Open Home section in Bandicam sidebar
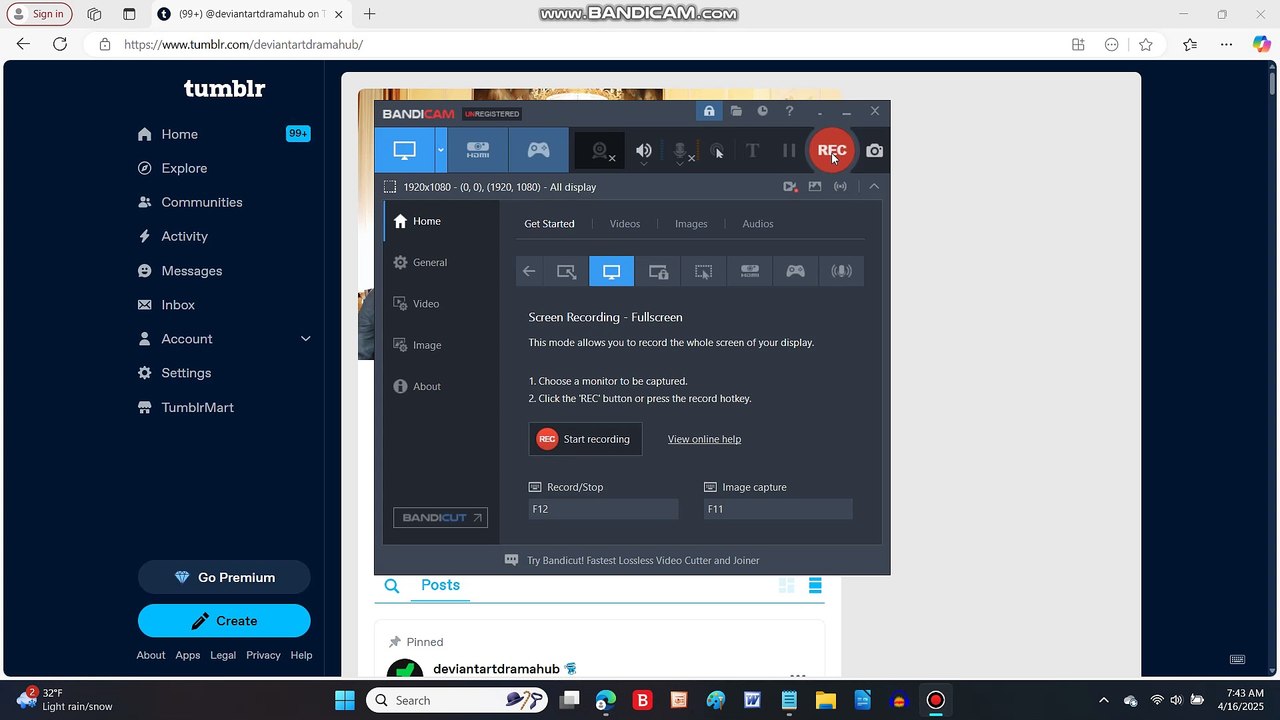This screenshot has width=1280, height=720. (441, 221)
